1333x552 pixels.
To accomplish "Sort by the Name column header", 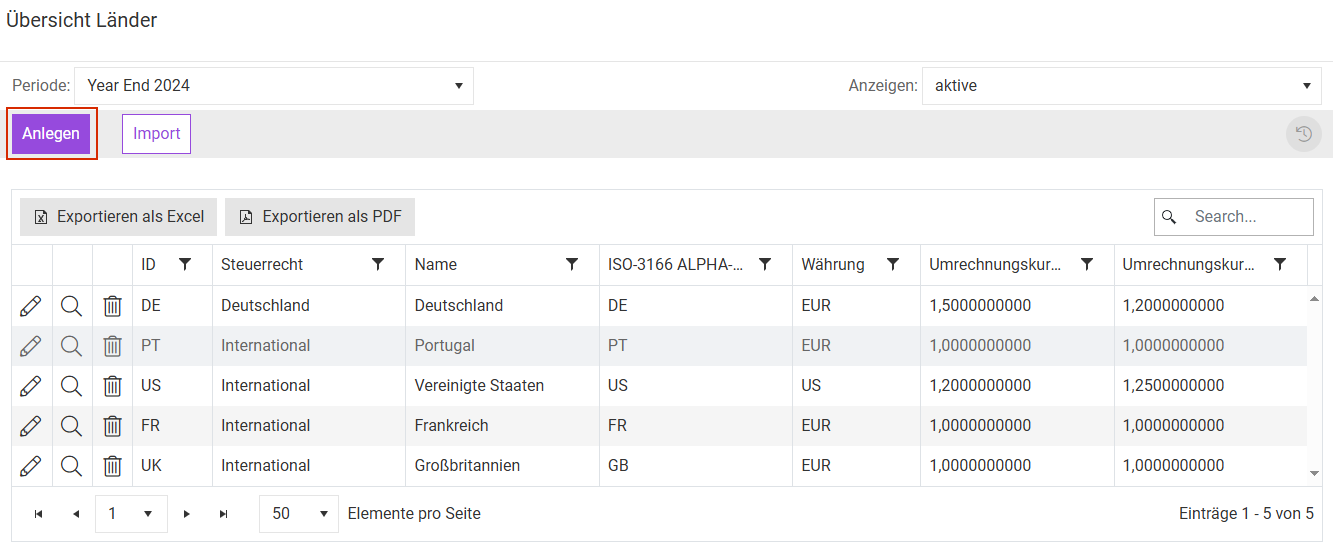I will pyautogui.click(x=436, y=265).
